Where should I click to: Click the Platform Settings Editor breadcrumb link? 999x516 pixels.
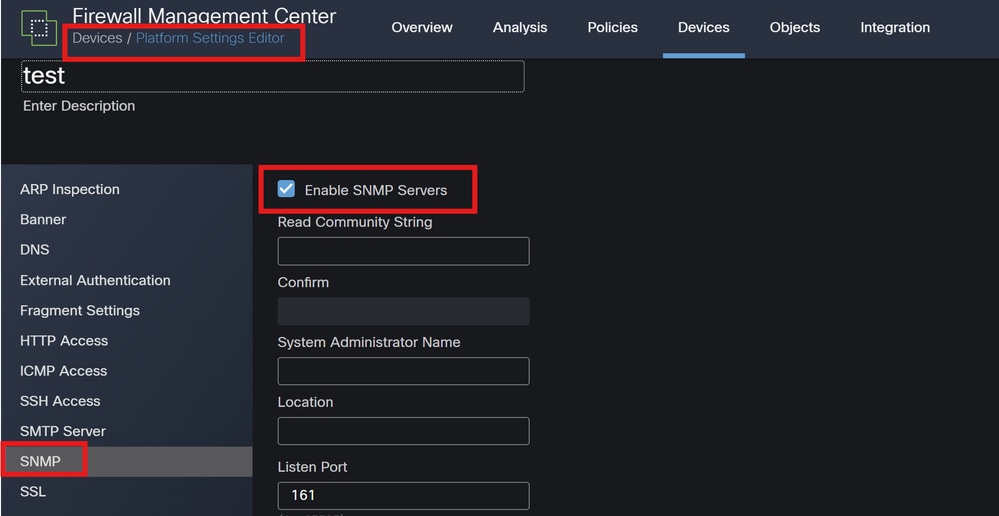(x=210, y=38)
